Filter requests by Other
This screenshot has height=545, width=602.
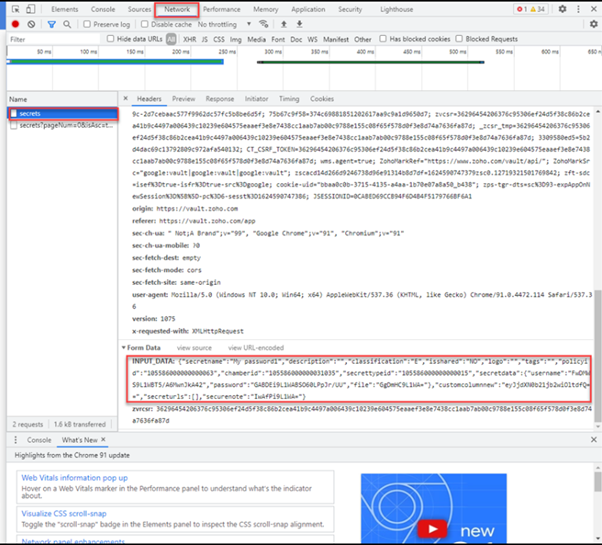point(362,39)
